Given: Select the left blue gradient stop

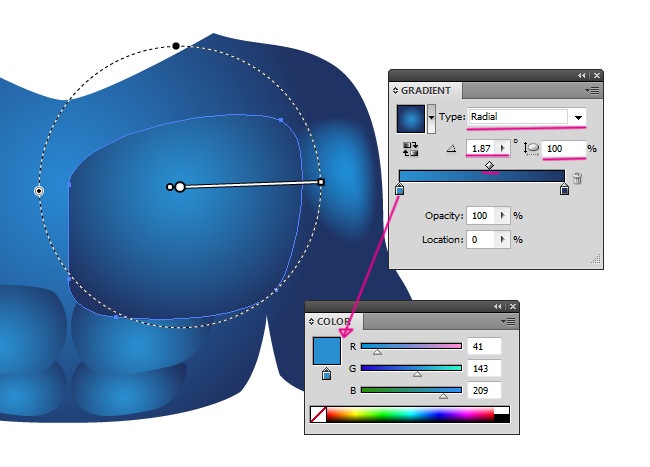Looking at the screenshot, I should 400,189.
